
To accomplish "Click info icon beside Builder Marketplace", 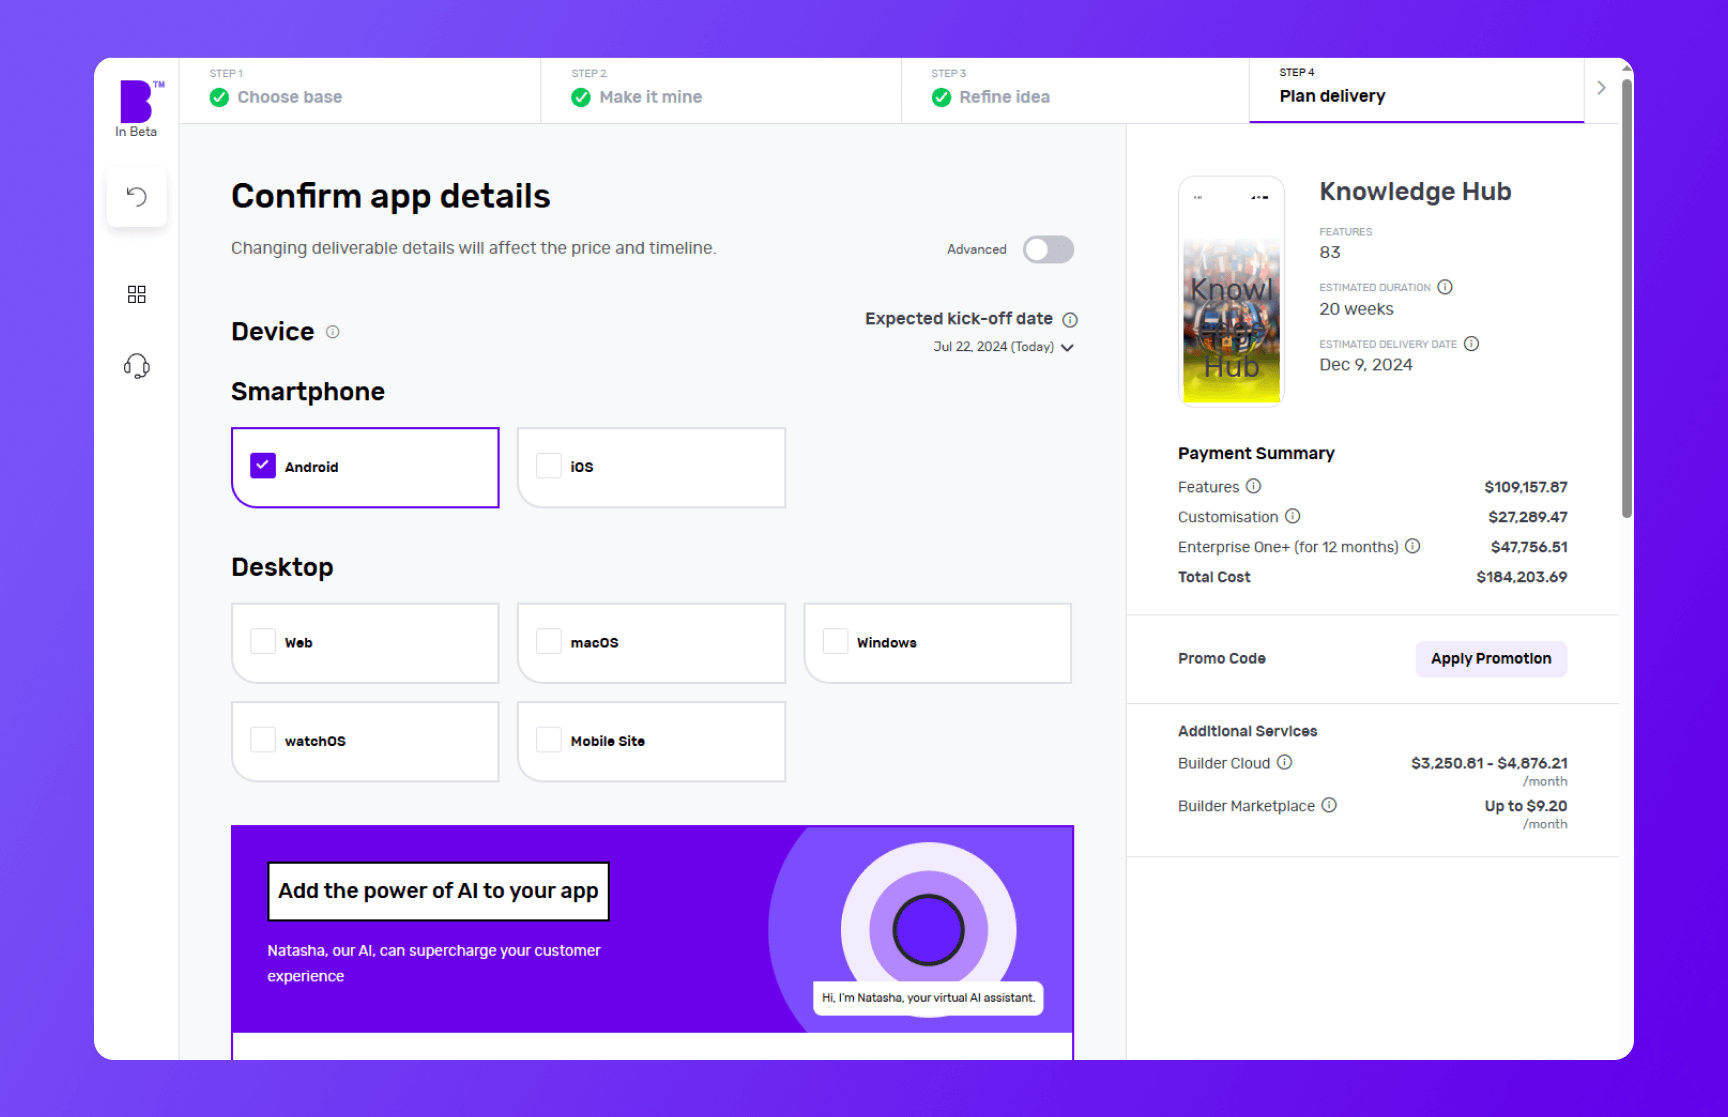I will point(1329,805).
